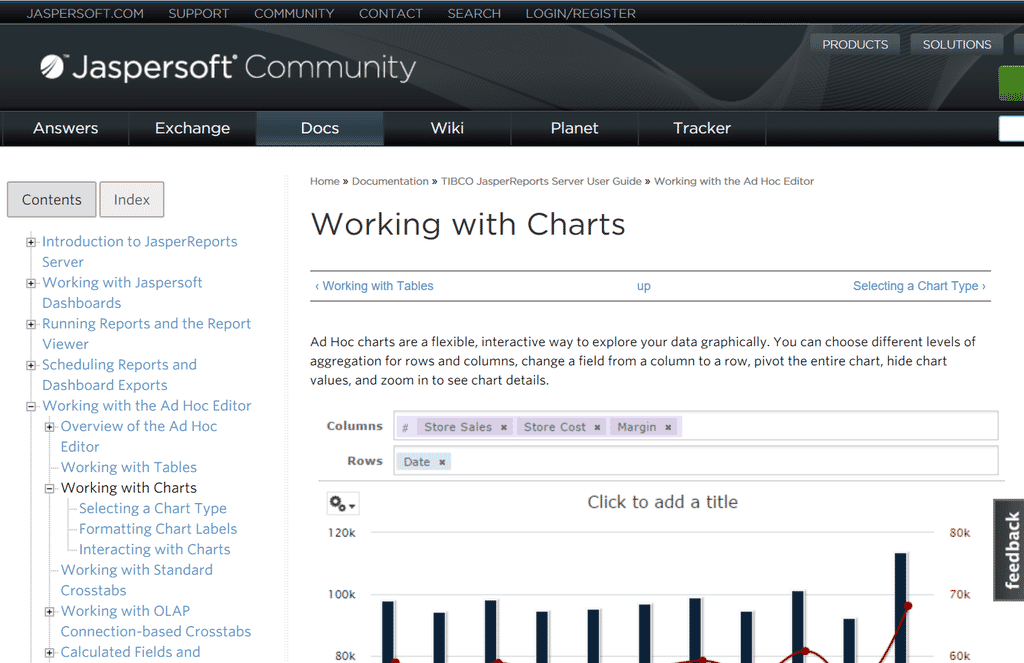Go to next page Selecting a Chart Type

click(x=919, y=286)
